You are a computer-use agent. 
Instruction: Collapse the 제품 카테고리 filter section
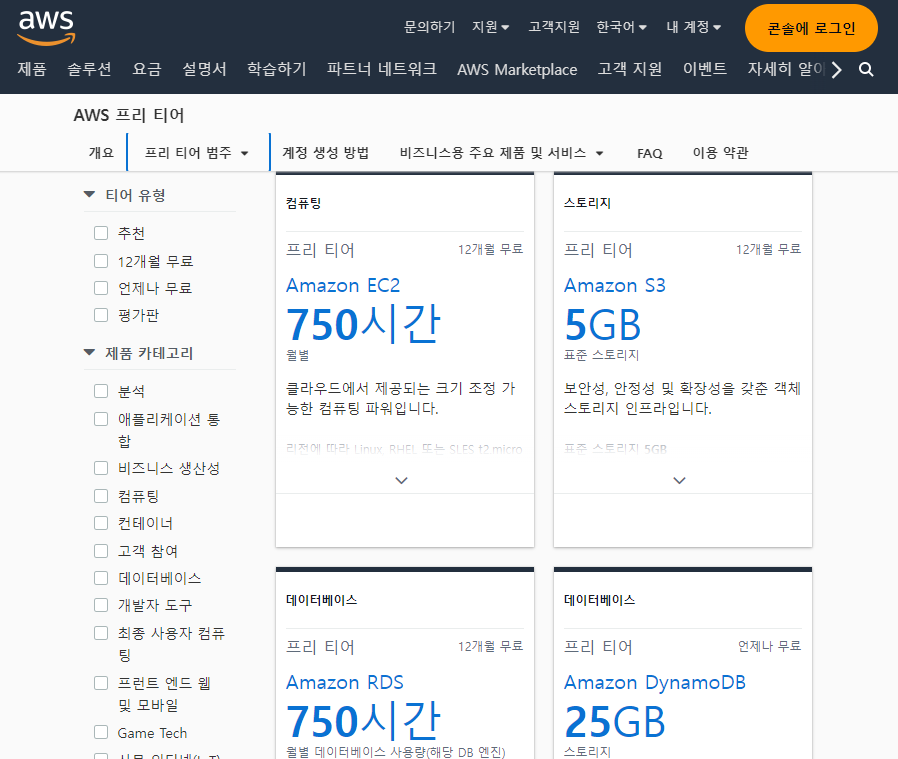[x=89, y=353]
